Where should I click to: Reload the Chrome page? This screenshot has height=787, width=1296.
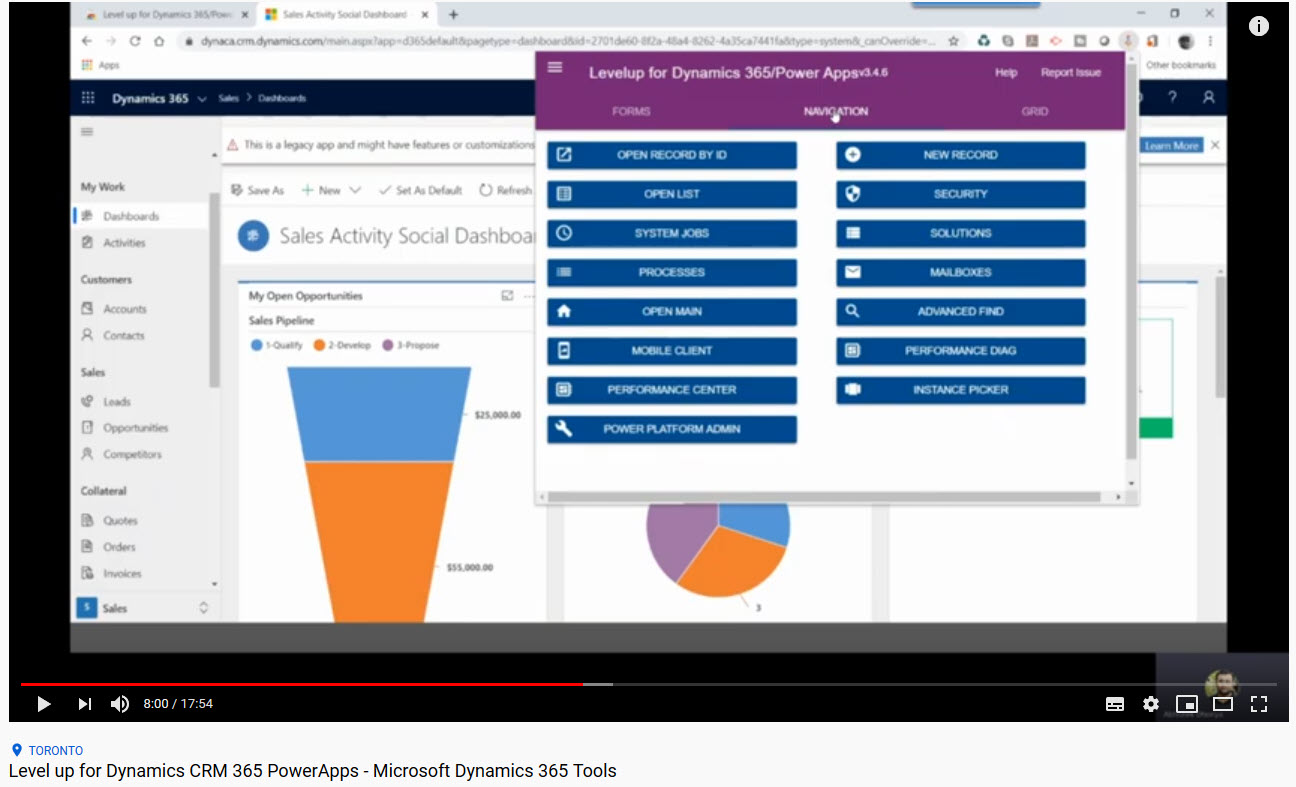(x=135, y=42)
